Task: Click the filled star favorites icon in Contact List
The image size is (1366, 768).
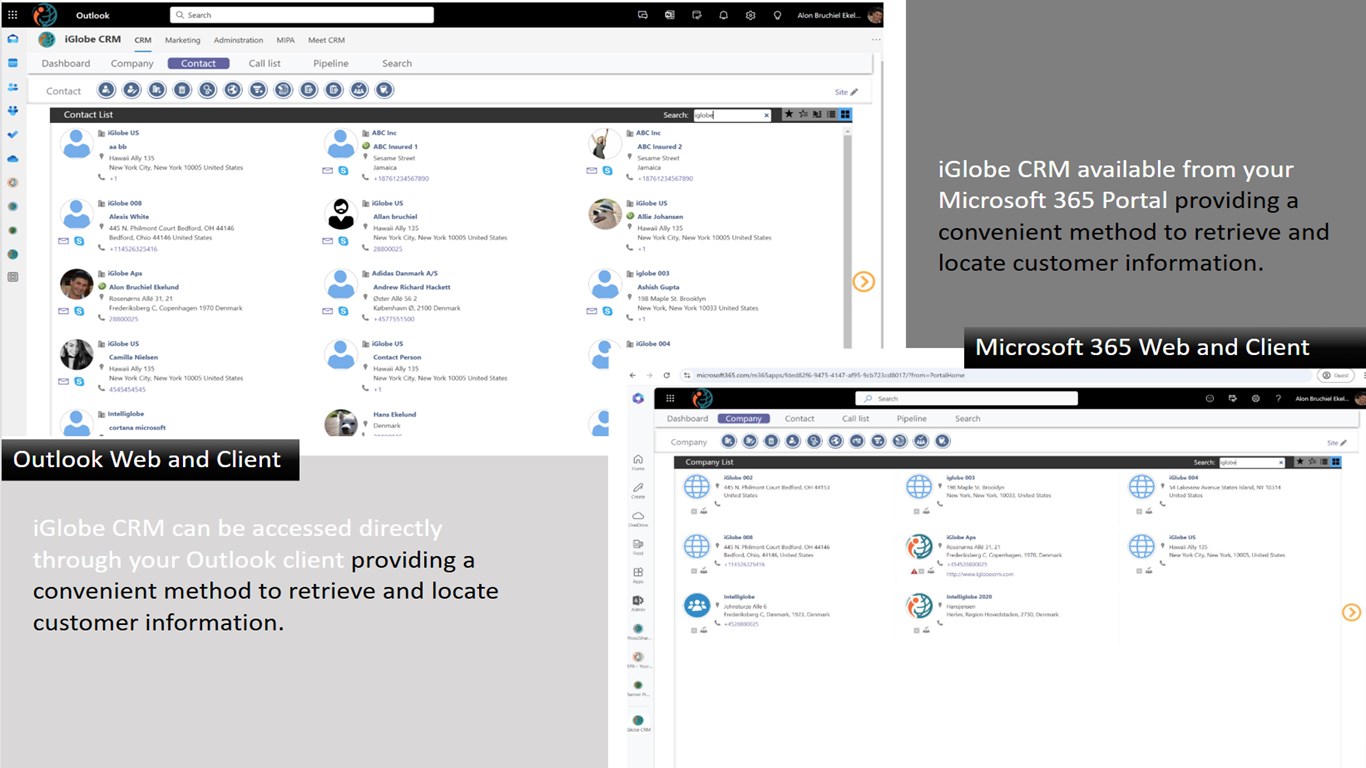Action: click(x=788, y=115)
